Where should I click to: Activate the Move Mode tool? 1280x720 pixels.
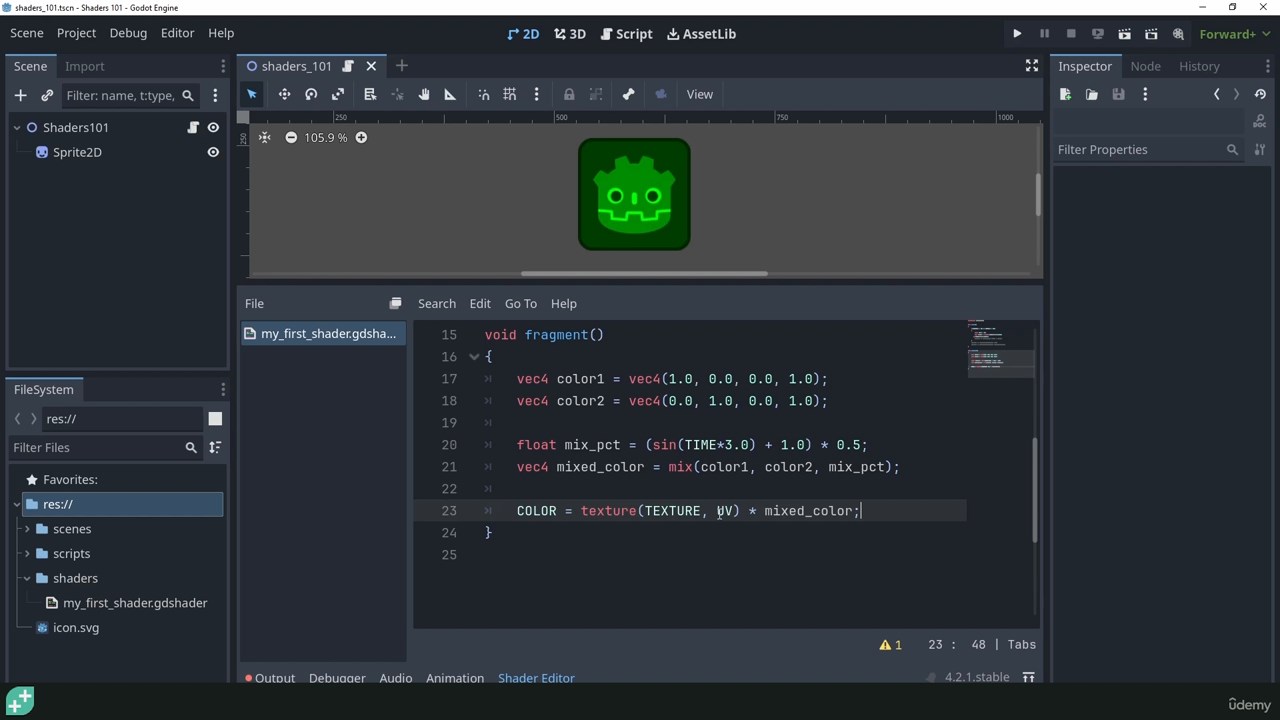tap(284, 94)
